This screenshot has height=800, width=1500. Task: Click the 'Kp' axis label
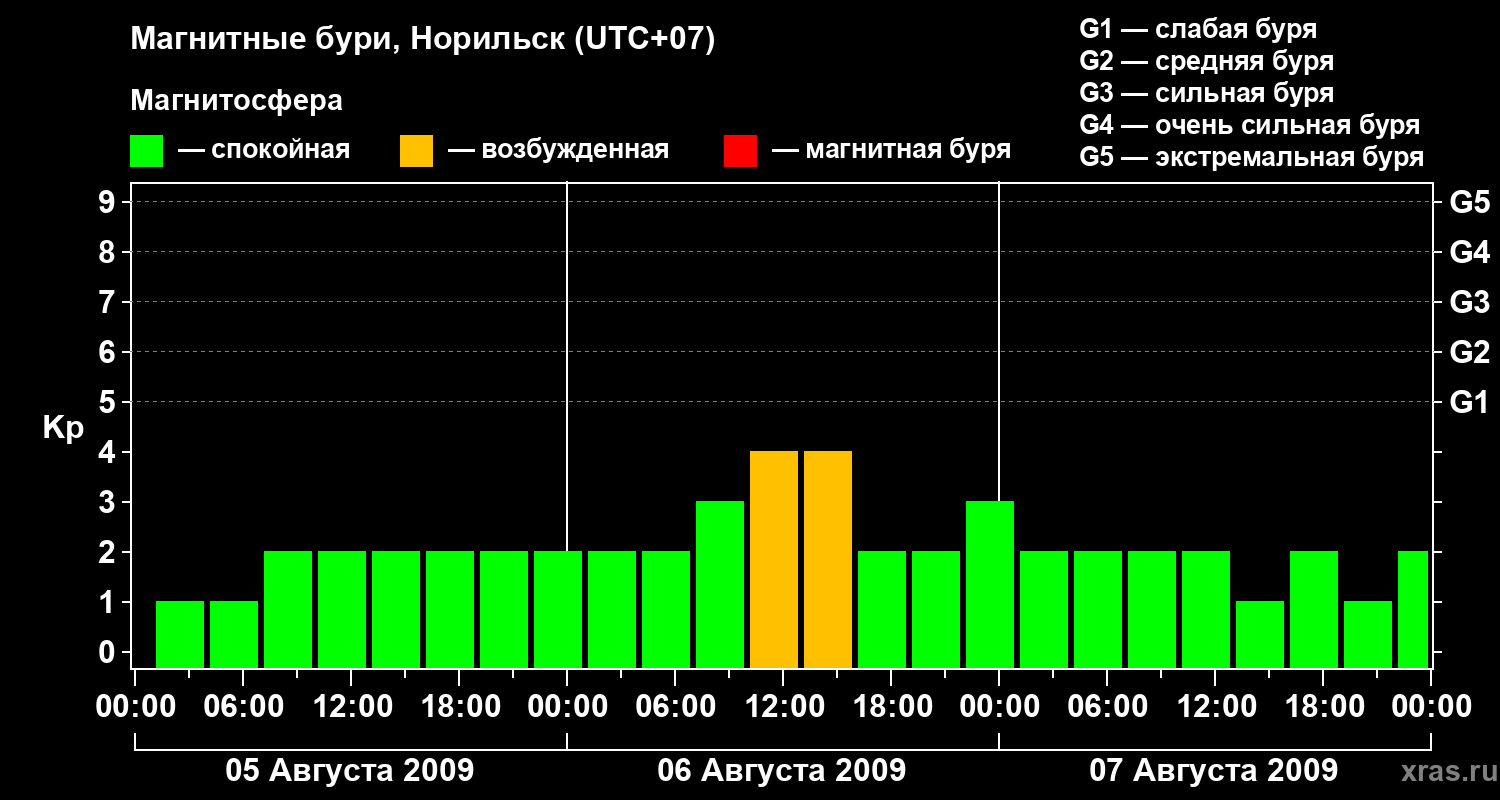[x=64, y=428]
